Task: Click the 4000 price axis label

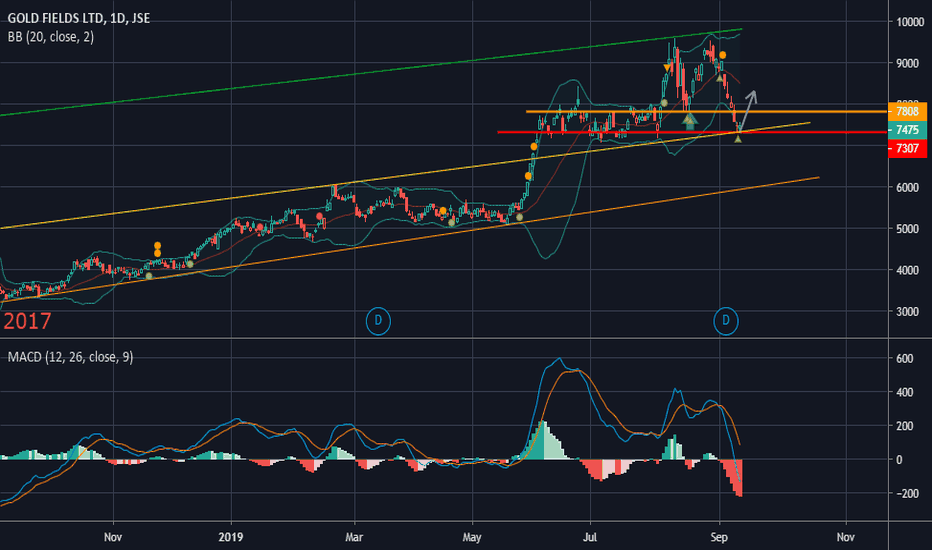Action: pyautogui.click(x=908, y=270)
